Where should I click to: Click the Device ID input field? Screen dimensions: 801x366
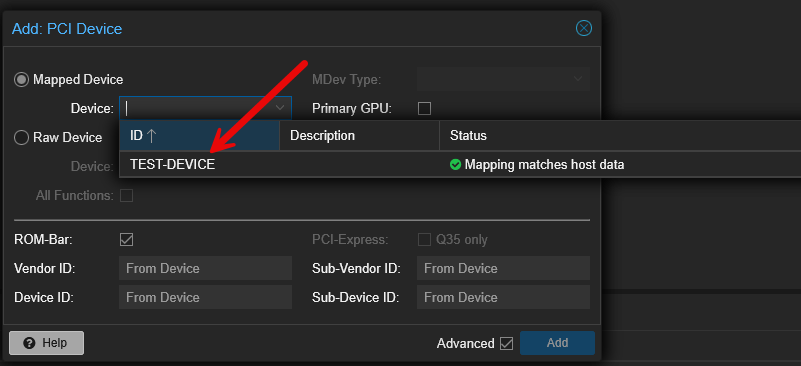[205, 297]
